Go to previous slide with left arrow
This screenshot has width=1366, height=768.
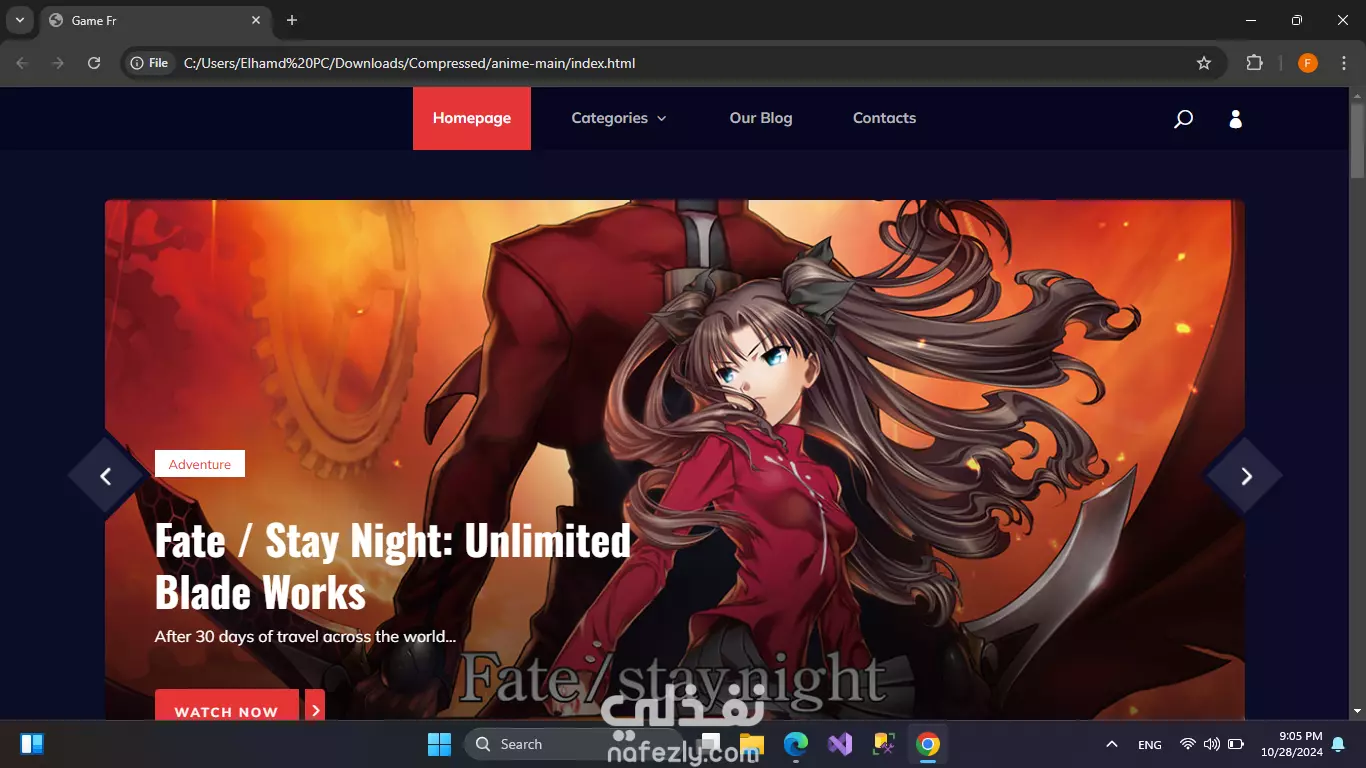click(x=106, y=476)
